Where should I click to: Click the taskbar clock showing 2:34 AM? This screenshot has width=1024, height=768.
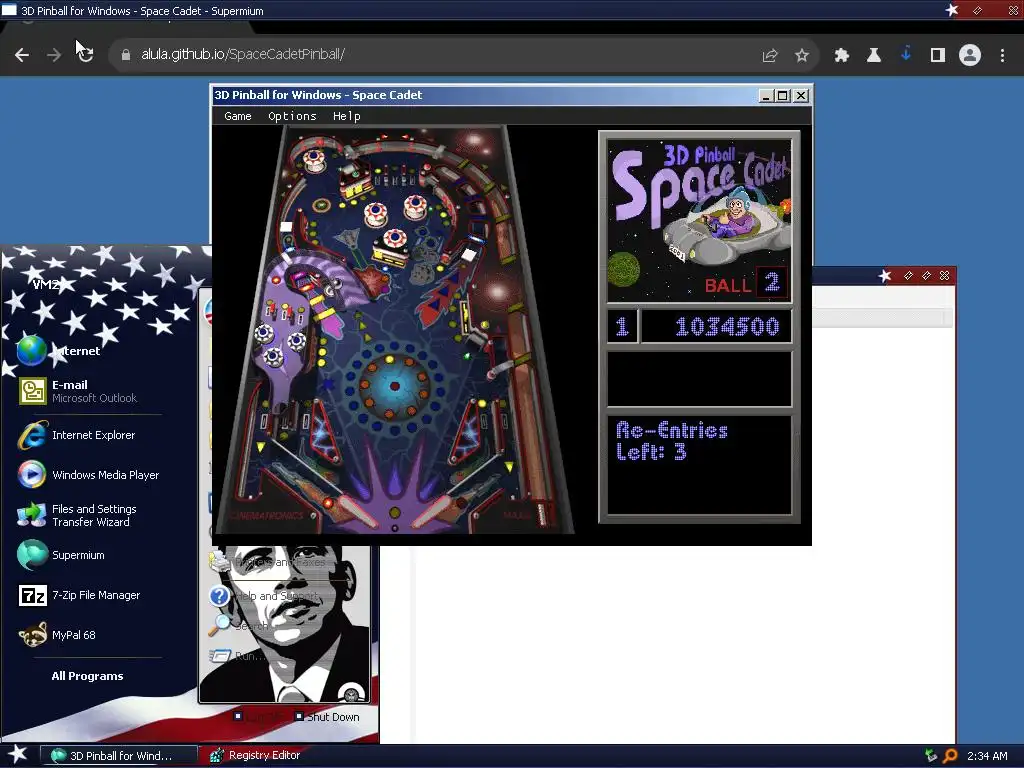[987, 756]
